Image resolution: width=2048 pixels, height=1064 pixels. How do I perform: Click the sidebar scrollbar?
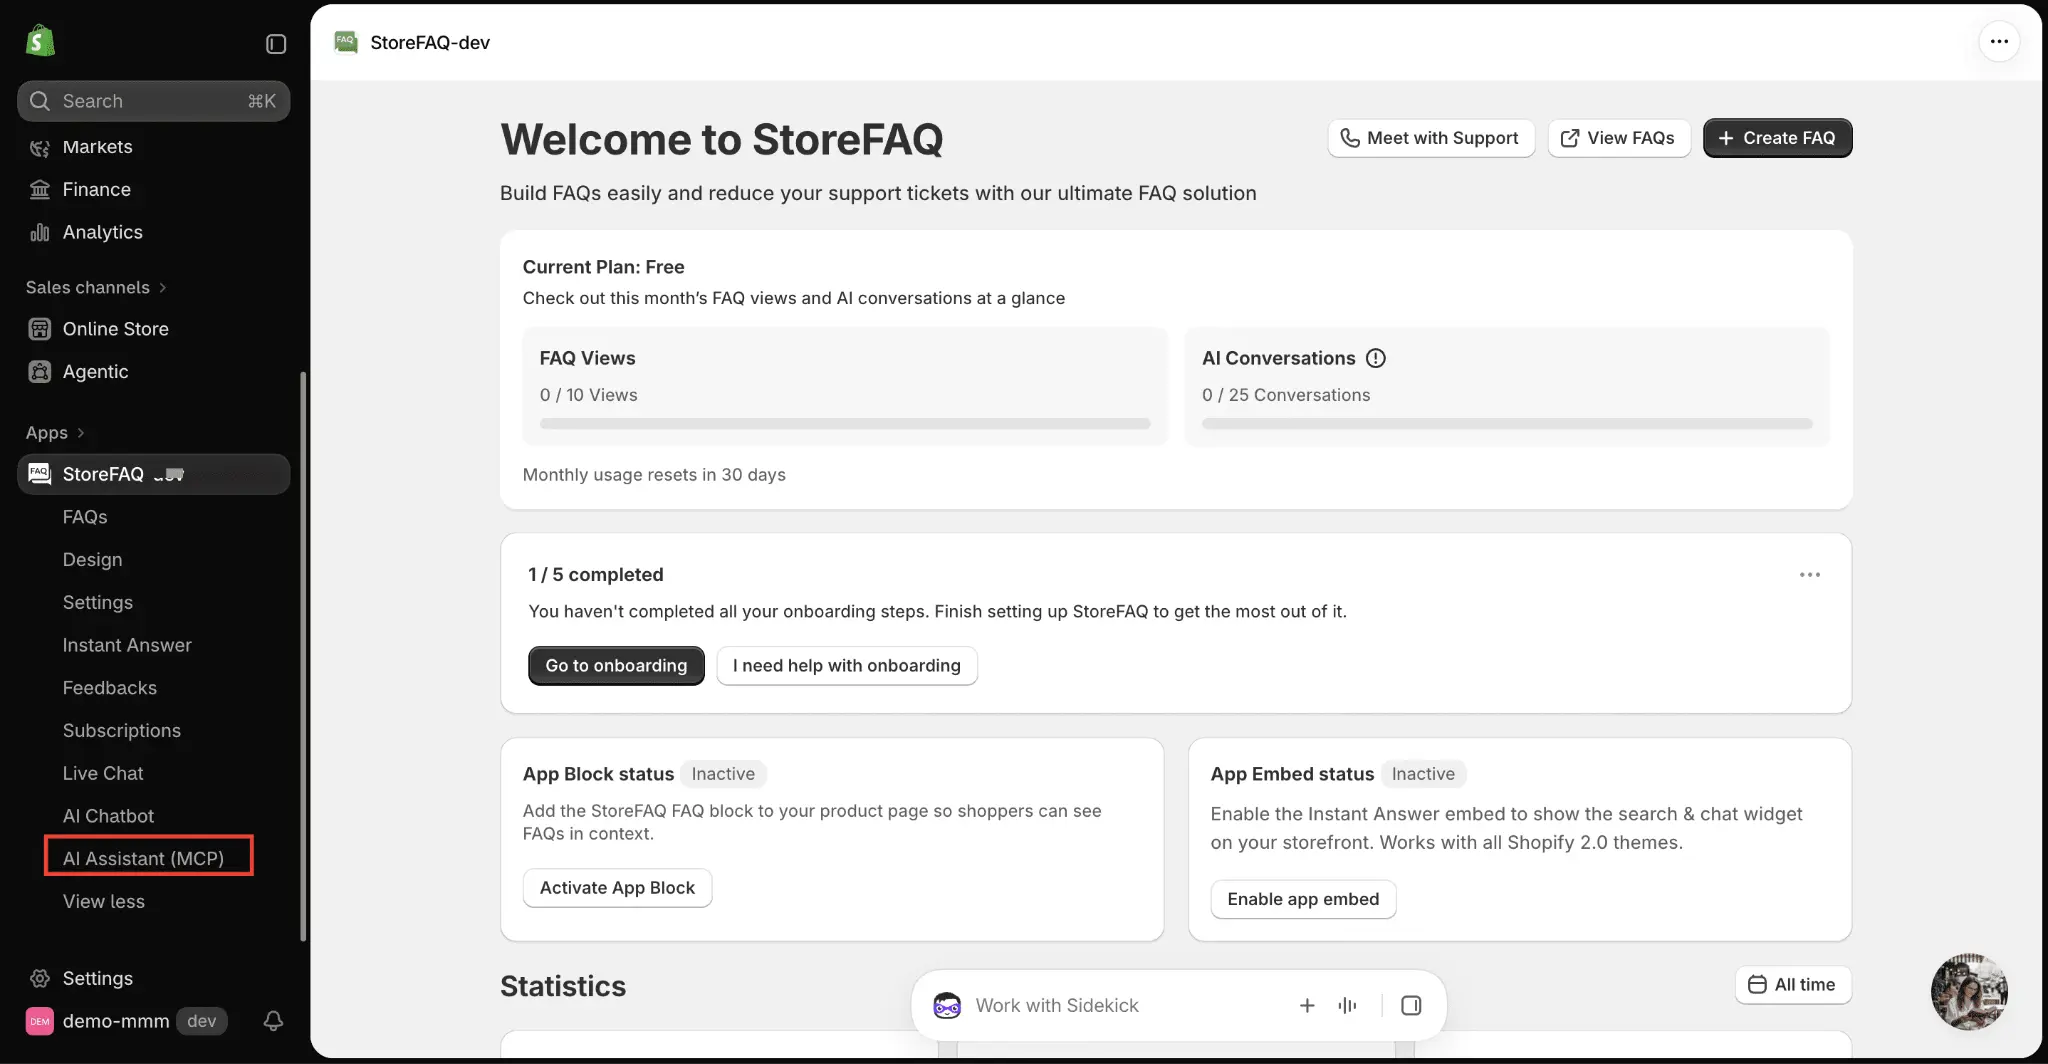pos(303,656)
